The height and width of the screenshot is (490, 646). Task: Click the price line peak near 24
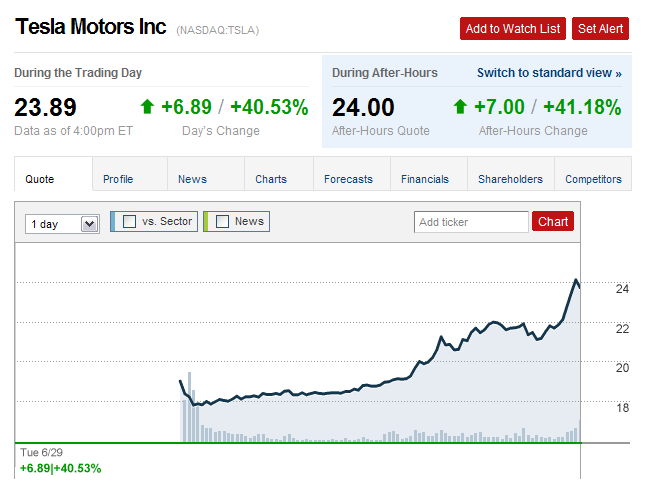coord(576,280)
